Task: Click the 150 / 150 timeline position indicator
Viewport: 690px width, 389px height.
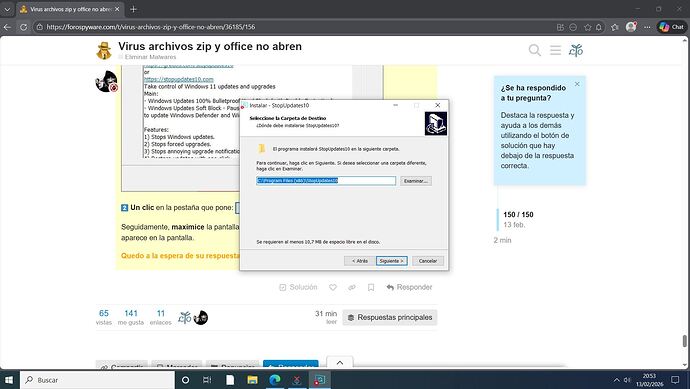Action: coord(518,215)
